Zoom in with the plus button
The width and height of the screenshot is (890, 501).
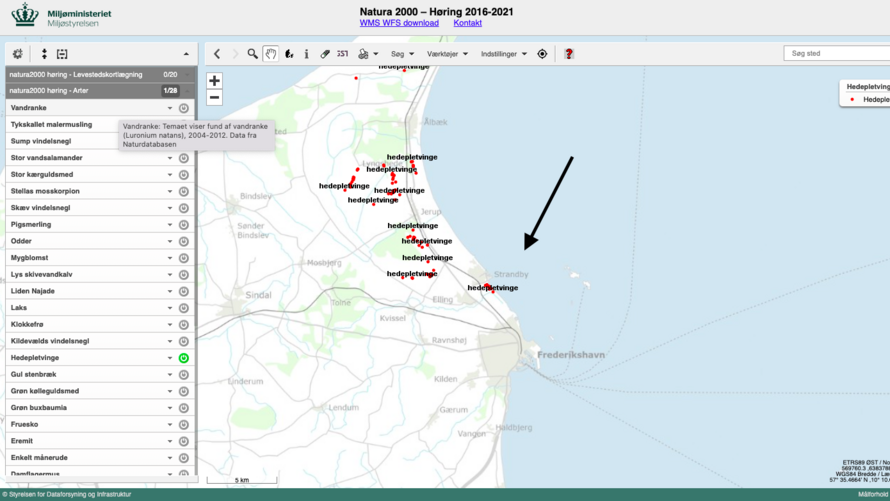coord(214,81)
